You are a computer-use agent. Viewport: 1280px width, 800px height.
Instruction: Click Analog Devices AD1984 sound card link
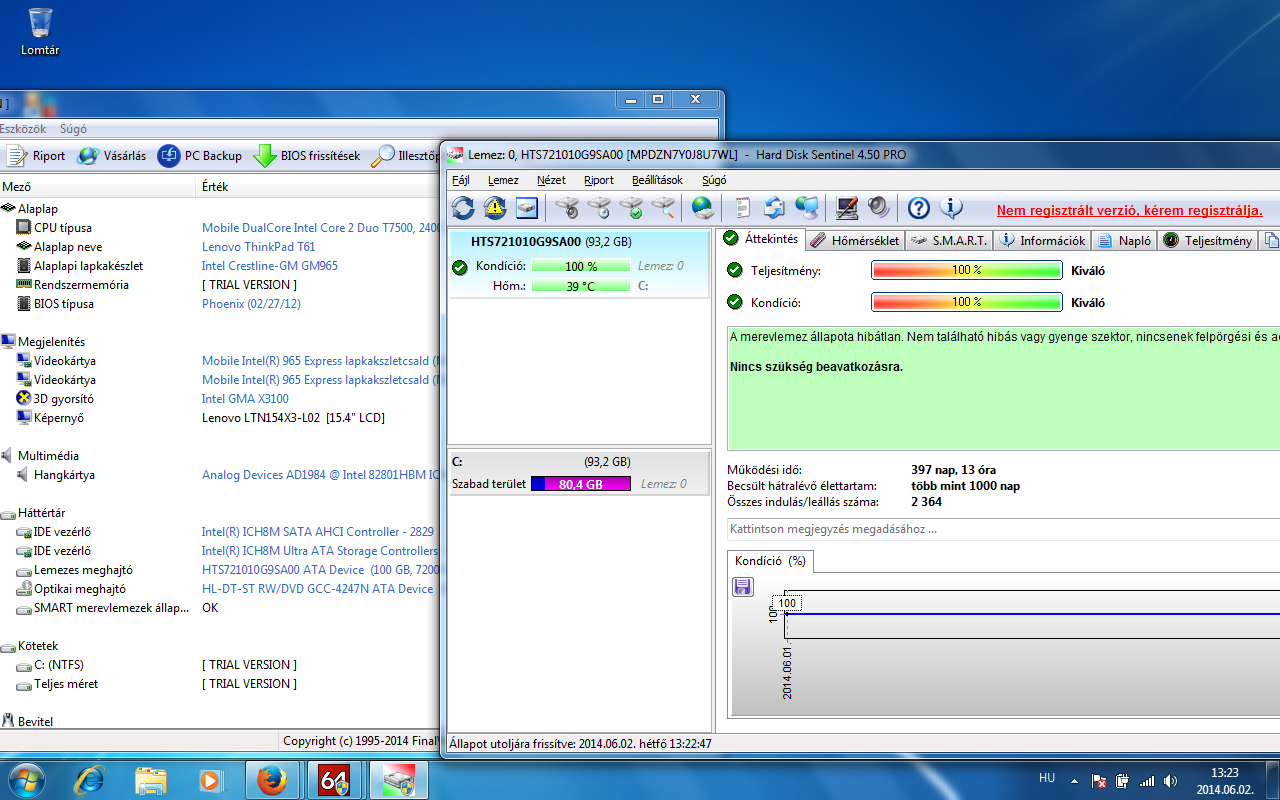pyautogui.click(x=321, y=475)
